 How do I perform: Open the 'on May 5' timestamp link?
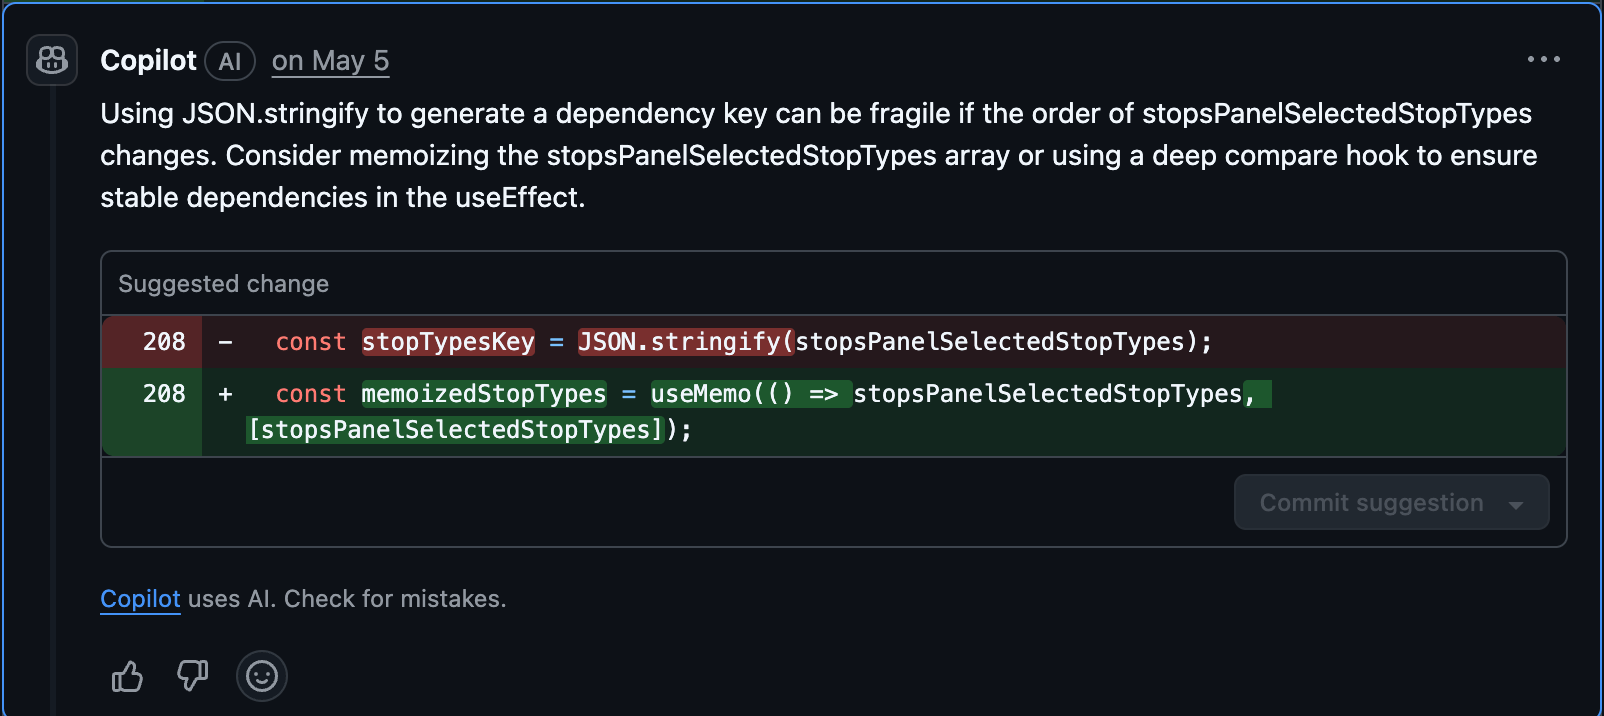tap(330, 62)
